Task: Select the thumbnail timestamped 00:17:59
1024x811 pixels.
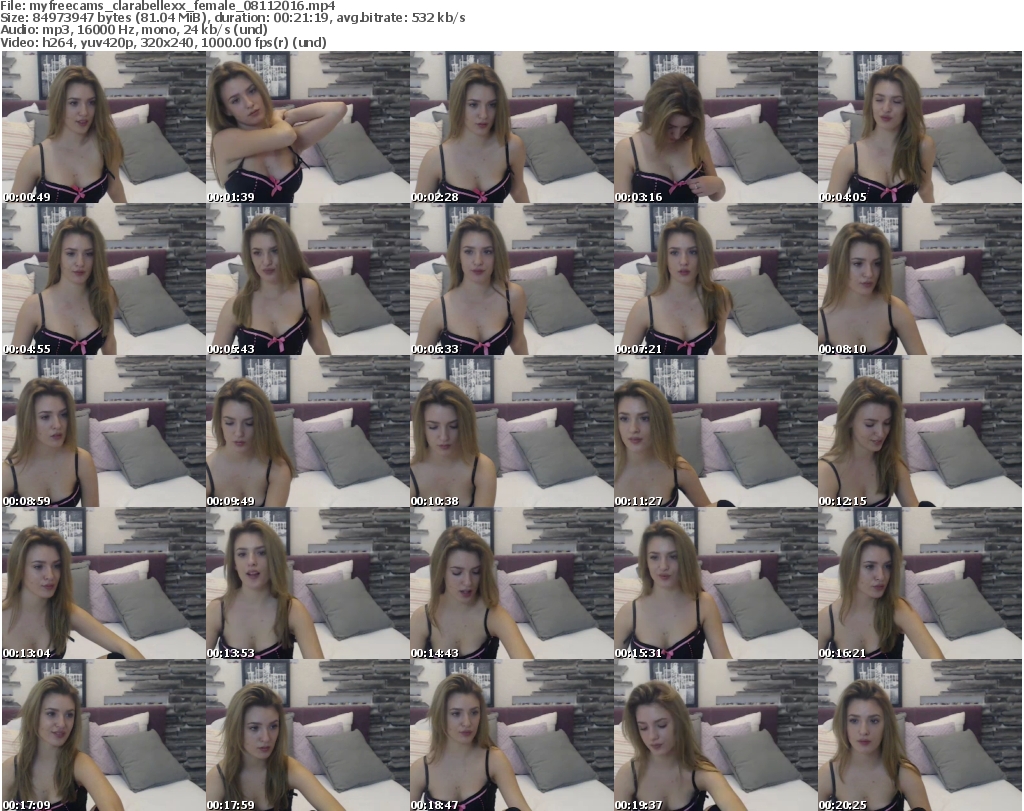Action: pyautogui.click(x=308, y=735)
